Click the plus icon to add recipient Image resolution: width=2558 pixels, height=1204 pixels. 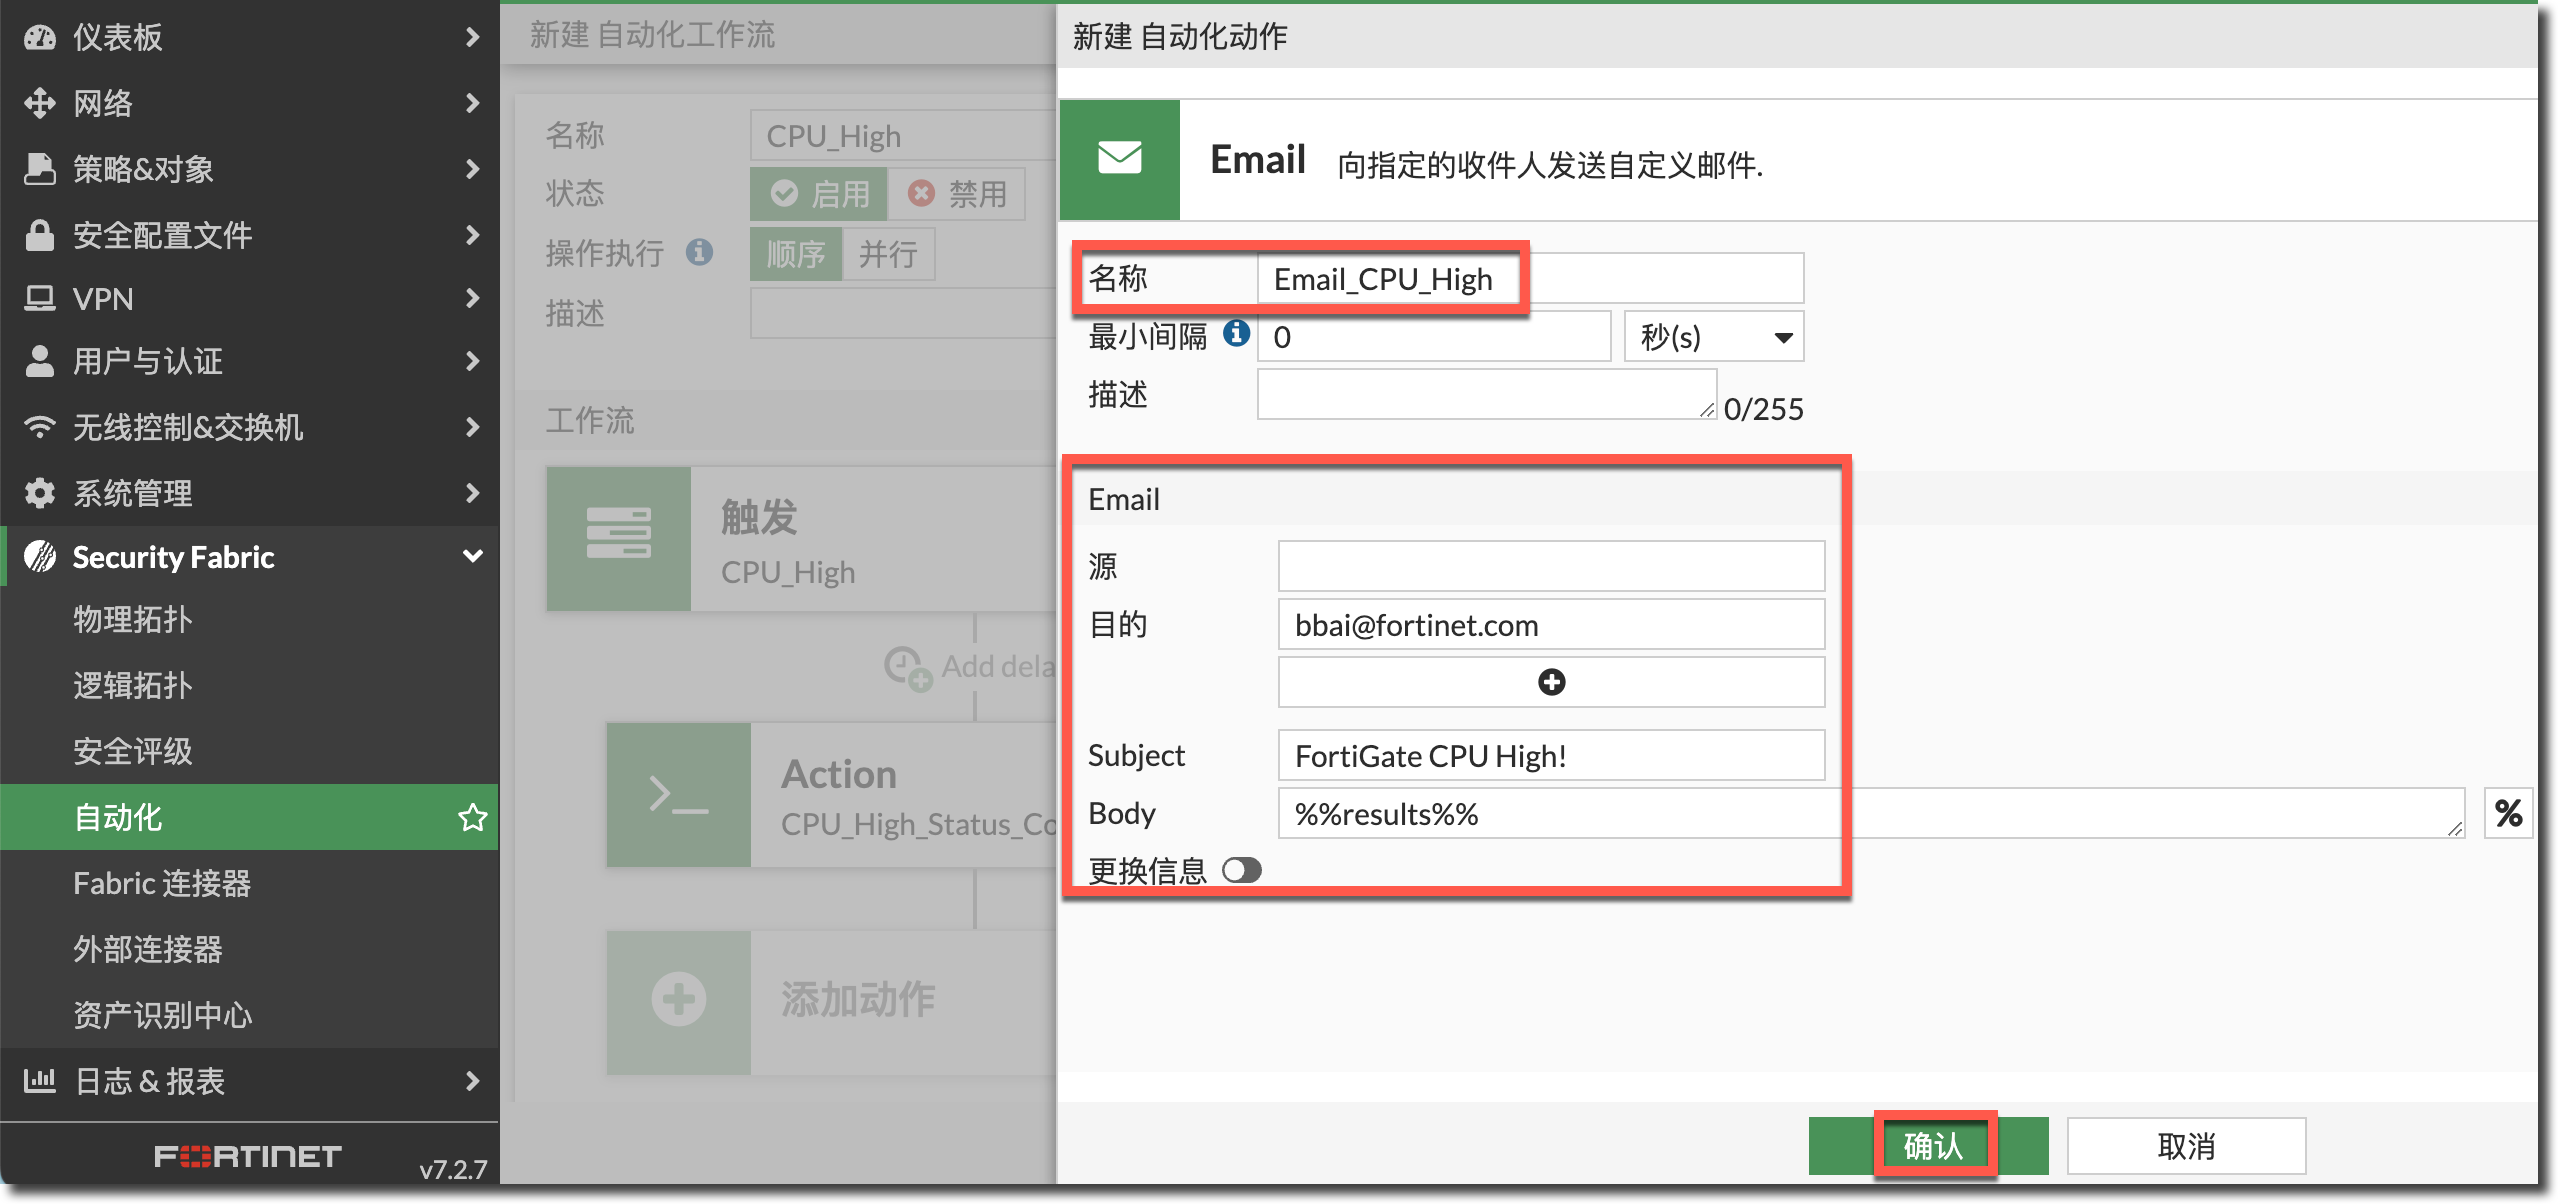click(x=1551, y=682)
